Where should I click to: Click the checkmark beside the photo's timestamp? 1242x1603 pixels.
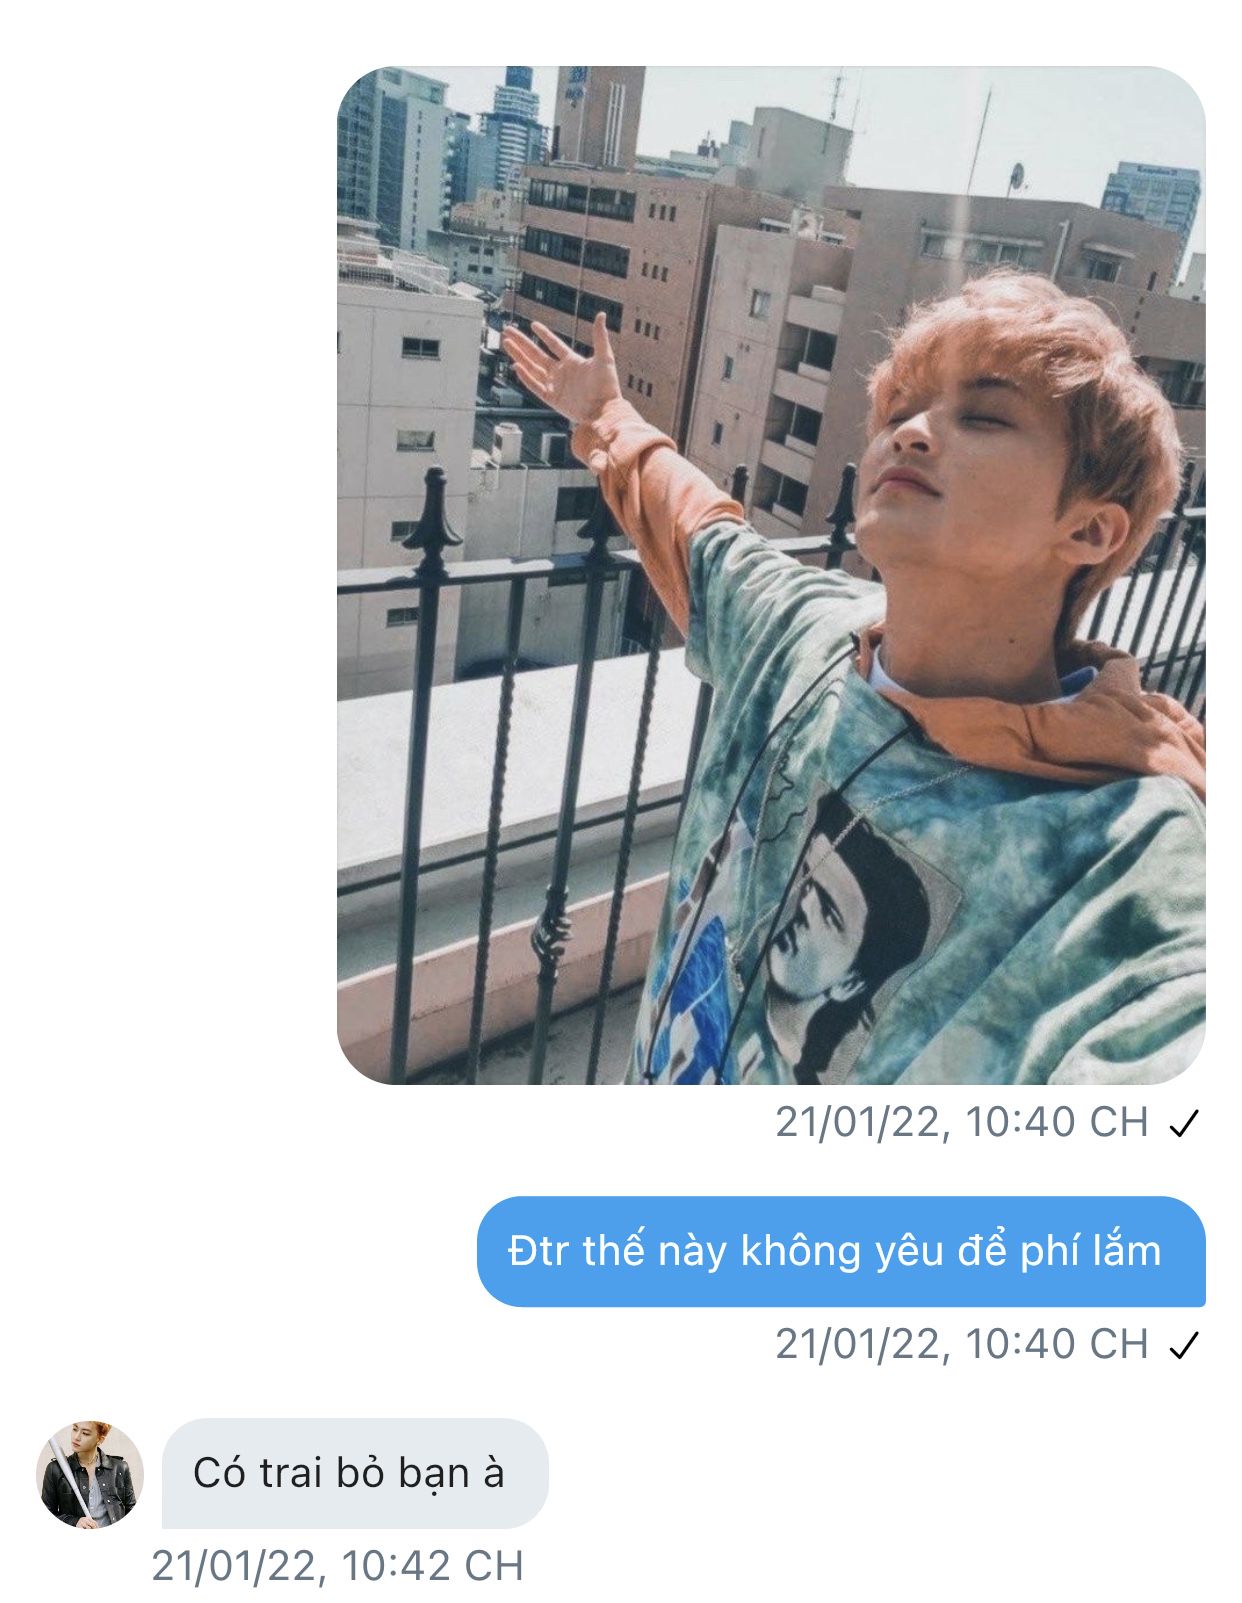[x=1183, y=1124]
